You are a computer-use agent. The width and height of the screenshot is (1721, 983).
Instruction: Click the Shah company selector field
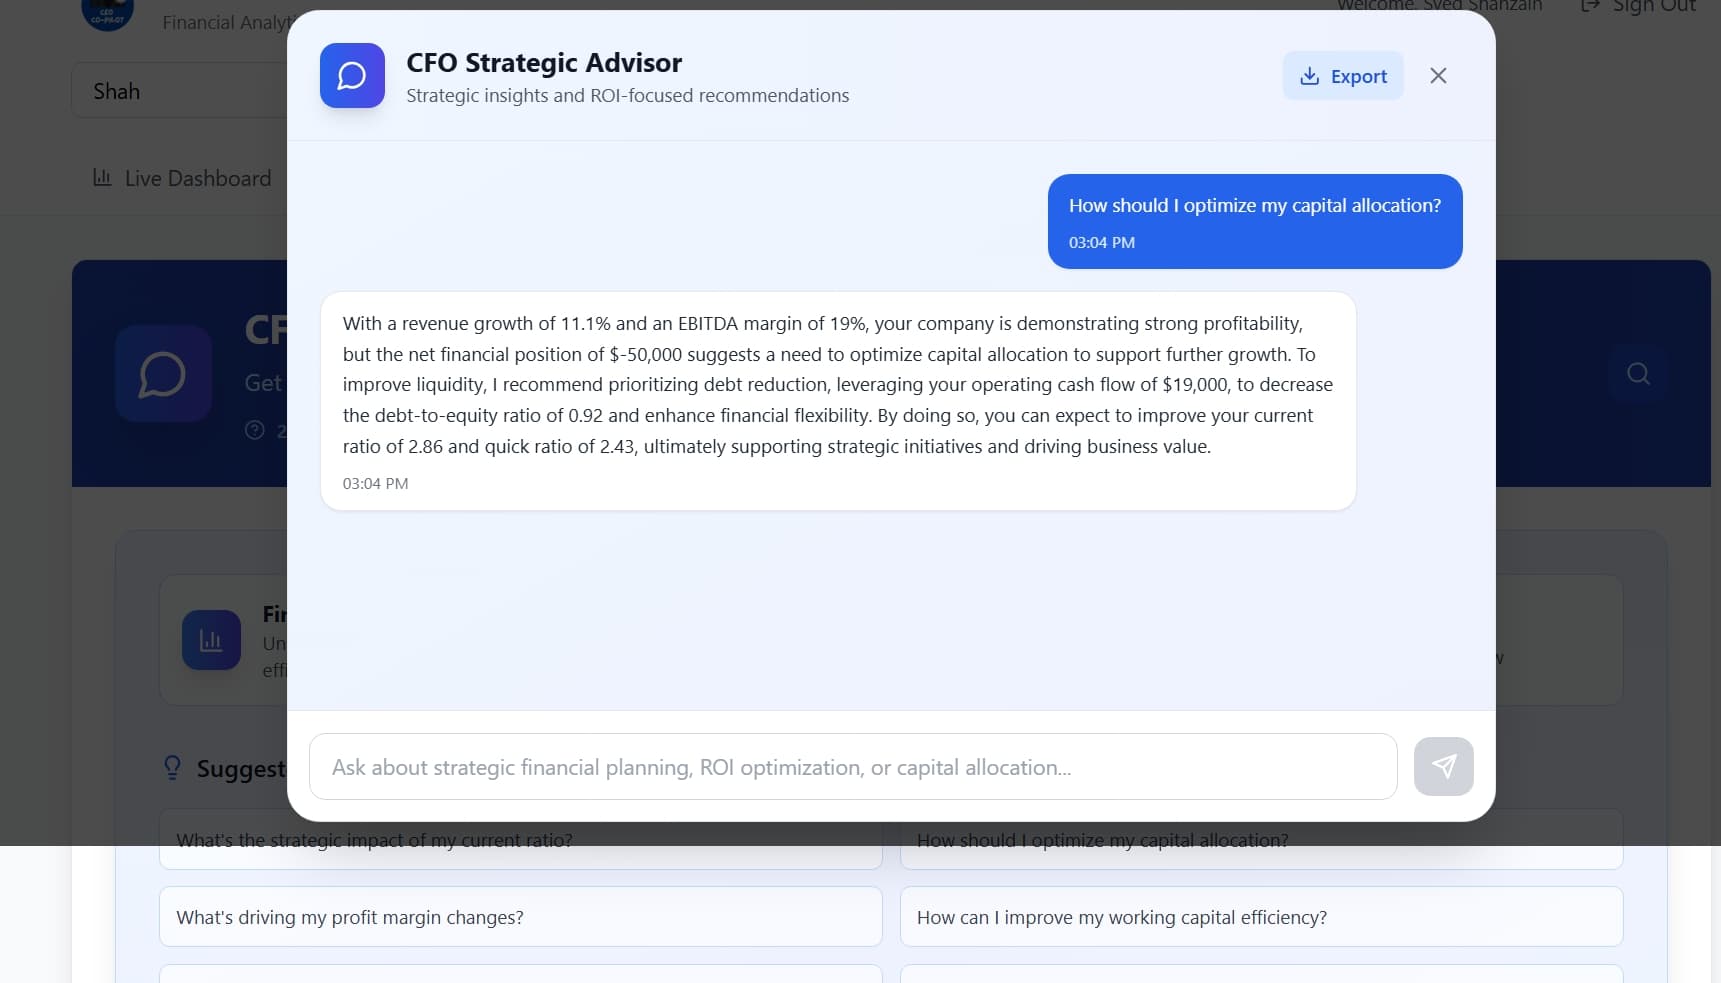coord(180,91)
